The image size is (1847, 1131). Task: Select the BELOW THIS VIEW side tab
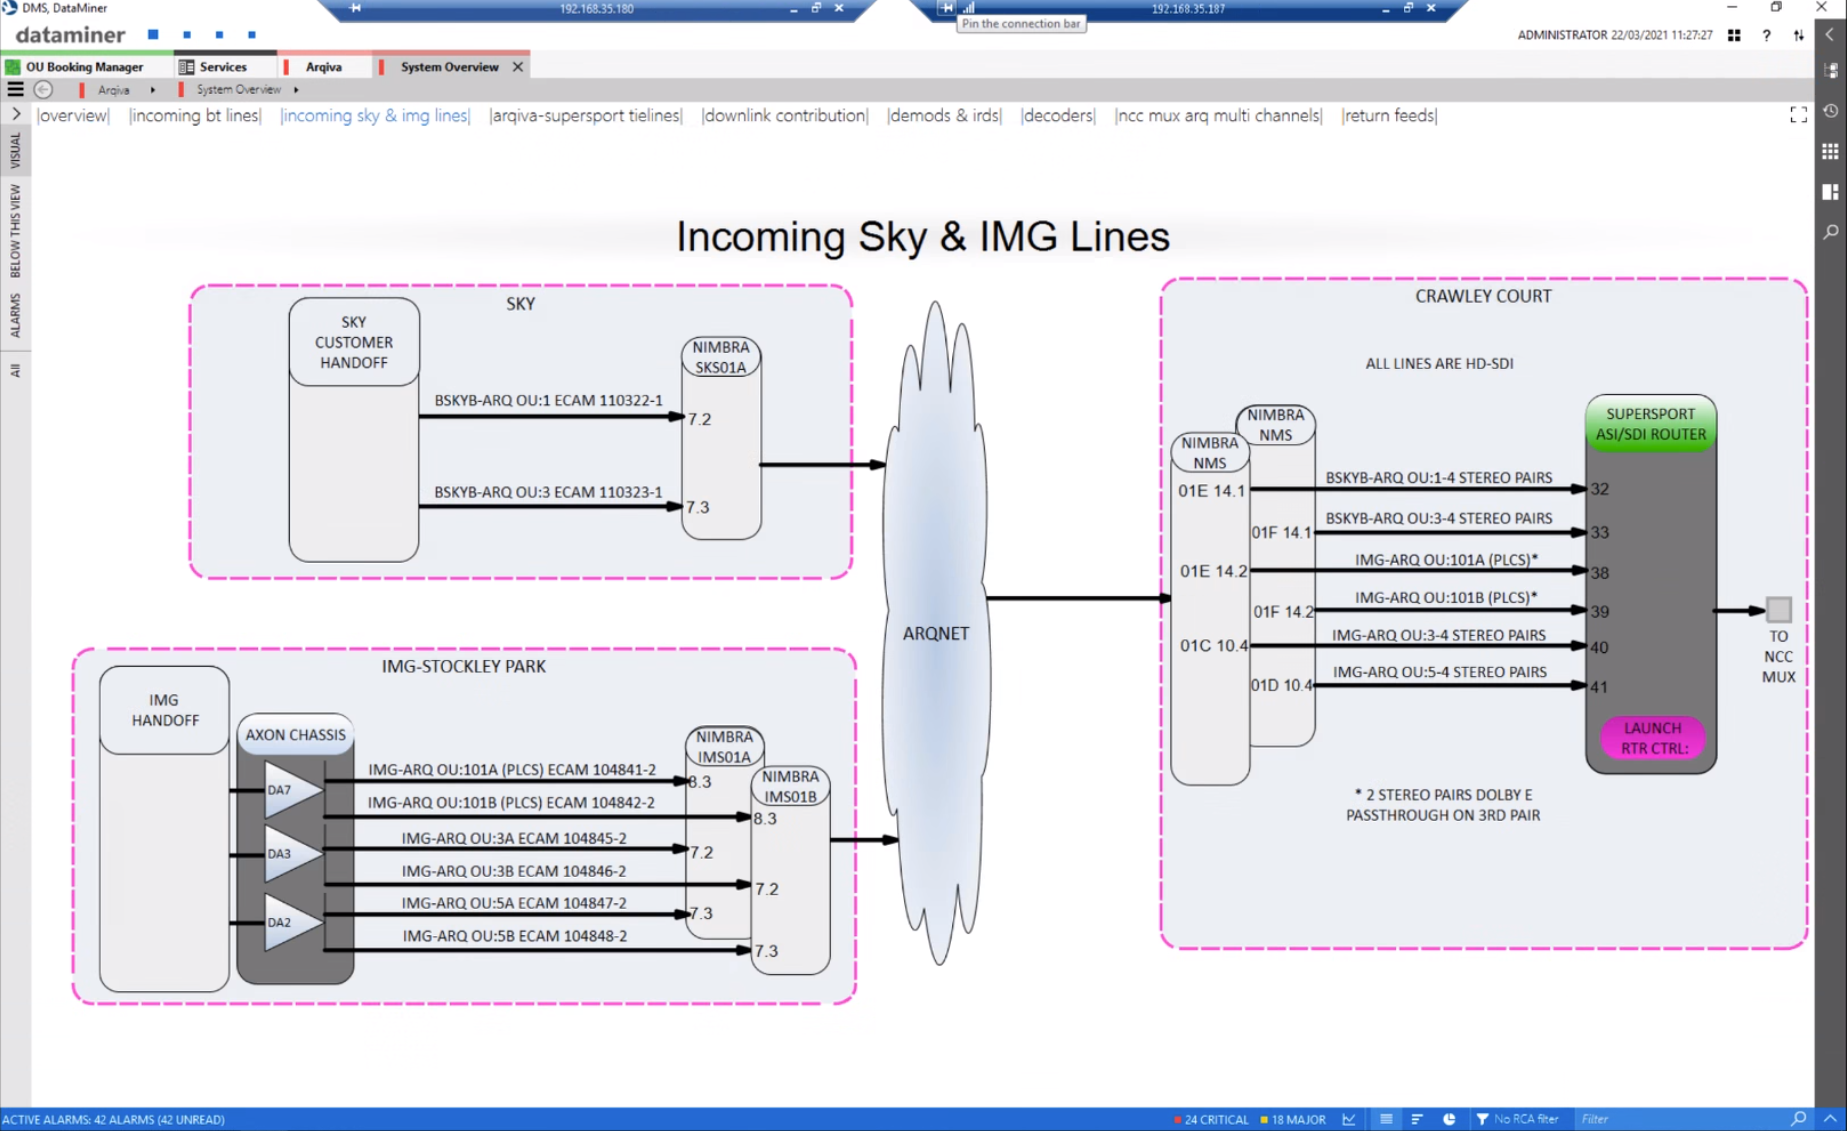pos(15,230)
